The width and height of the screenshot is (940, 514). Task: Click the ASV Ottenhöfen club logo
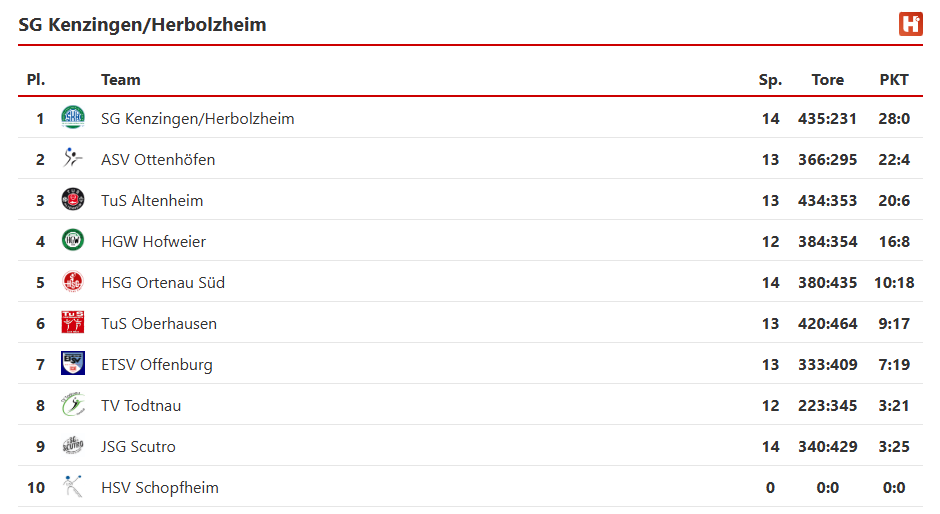tap(73, 159)
